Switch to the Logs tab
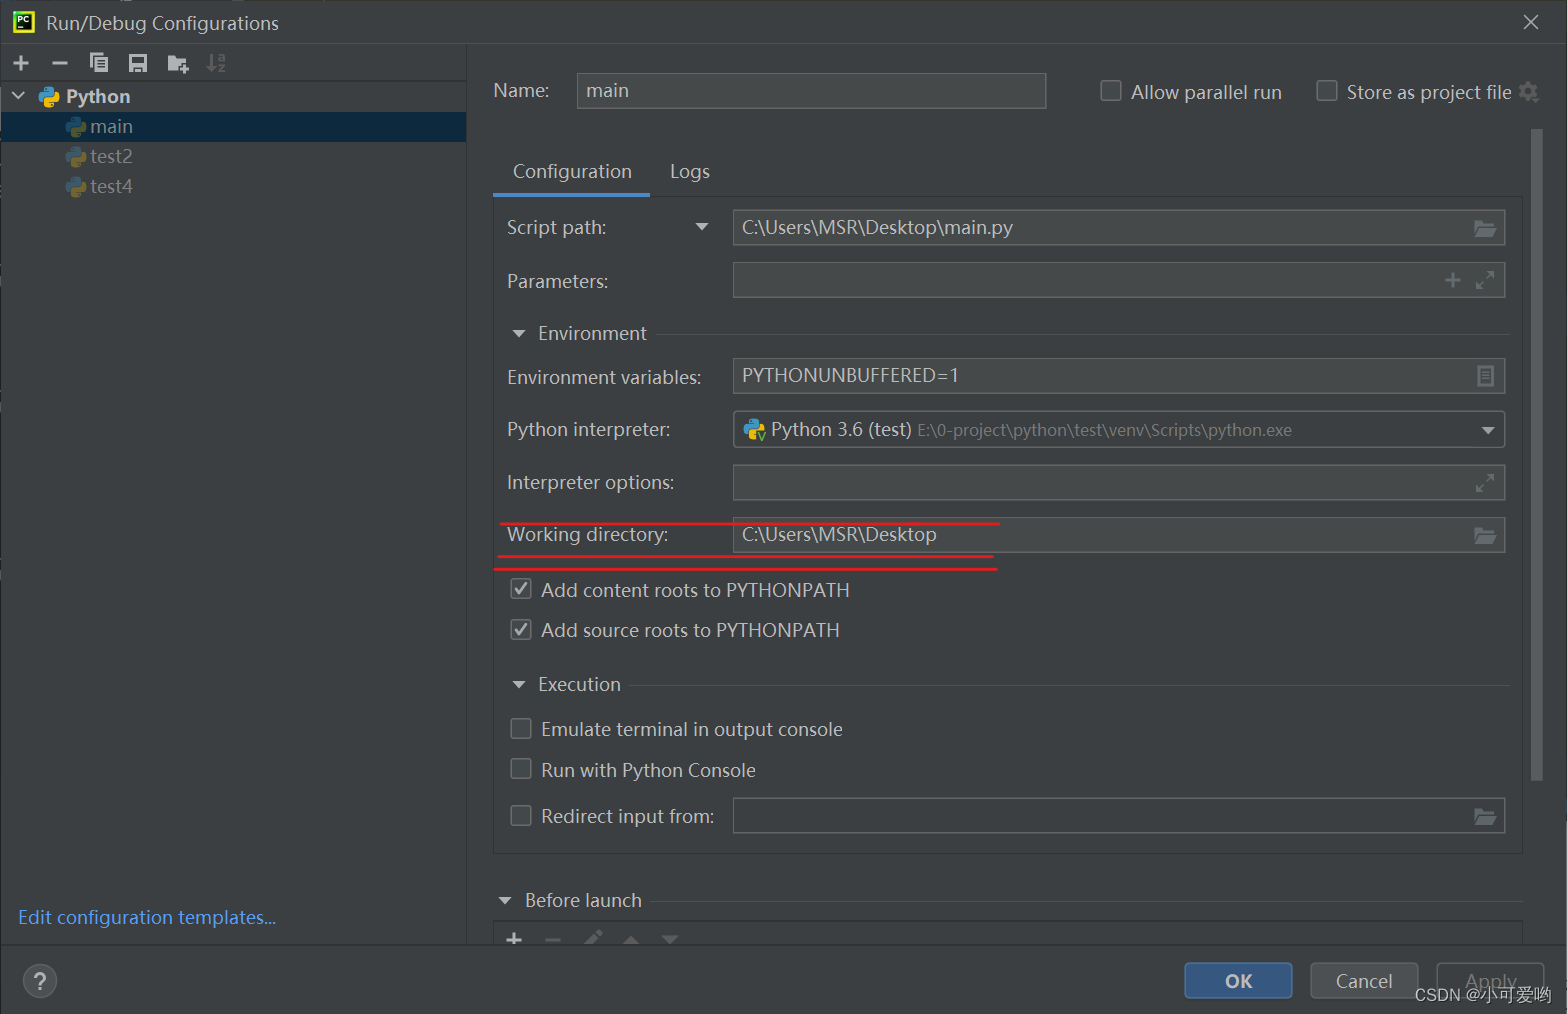This screenshot has height=1014, width=1567. (689, 172)
